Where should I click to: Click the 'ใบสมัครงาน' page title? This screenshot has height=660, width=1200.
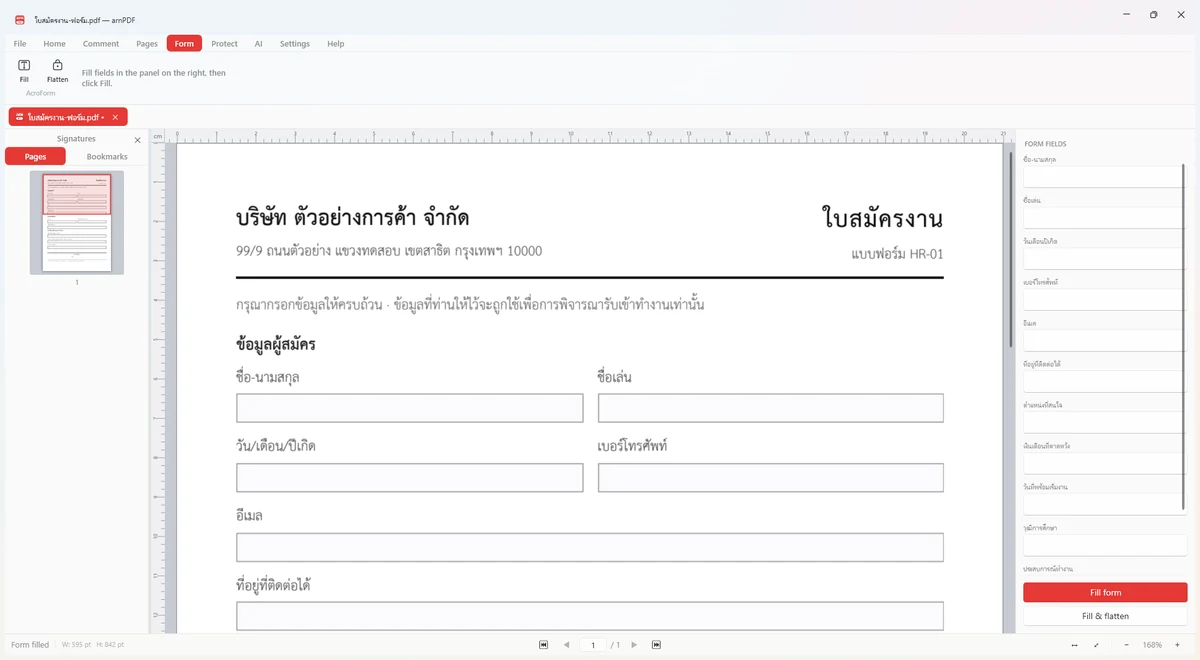(882, 218)
